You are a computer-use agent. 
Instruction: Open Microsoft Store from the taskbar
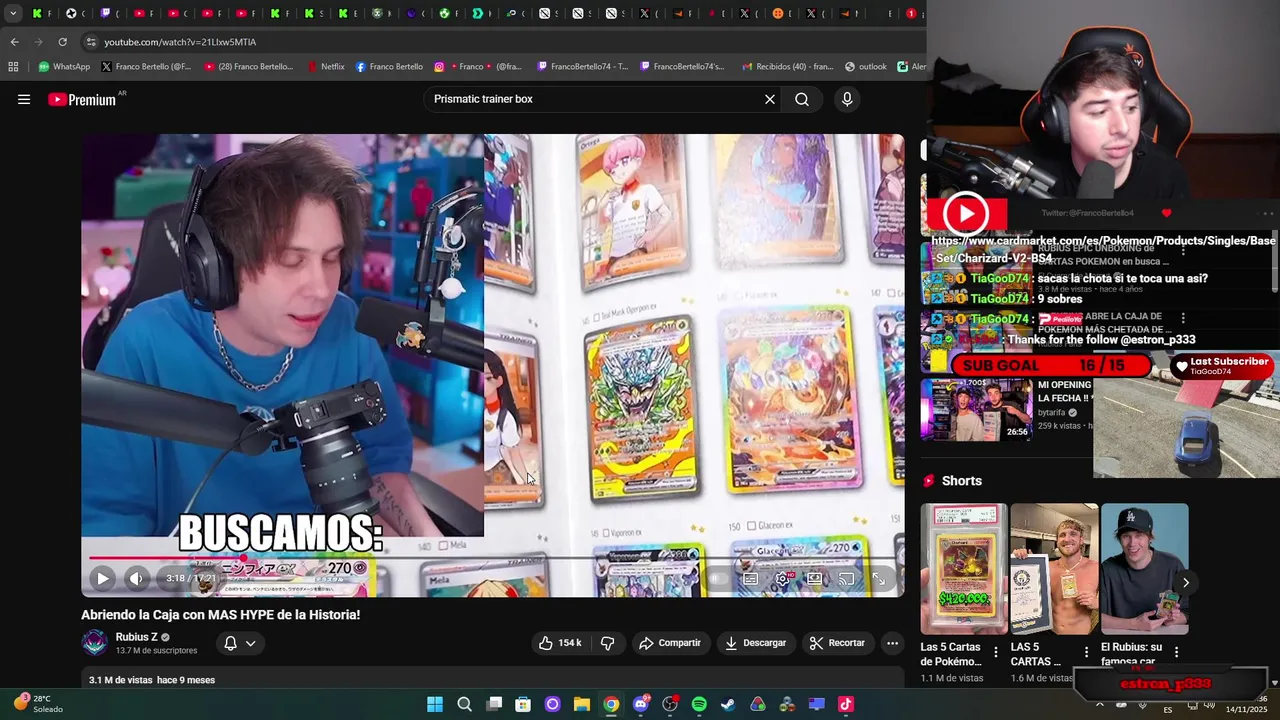[523, 704]
